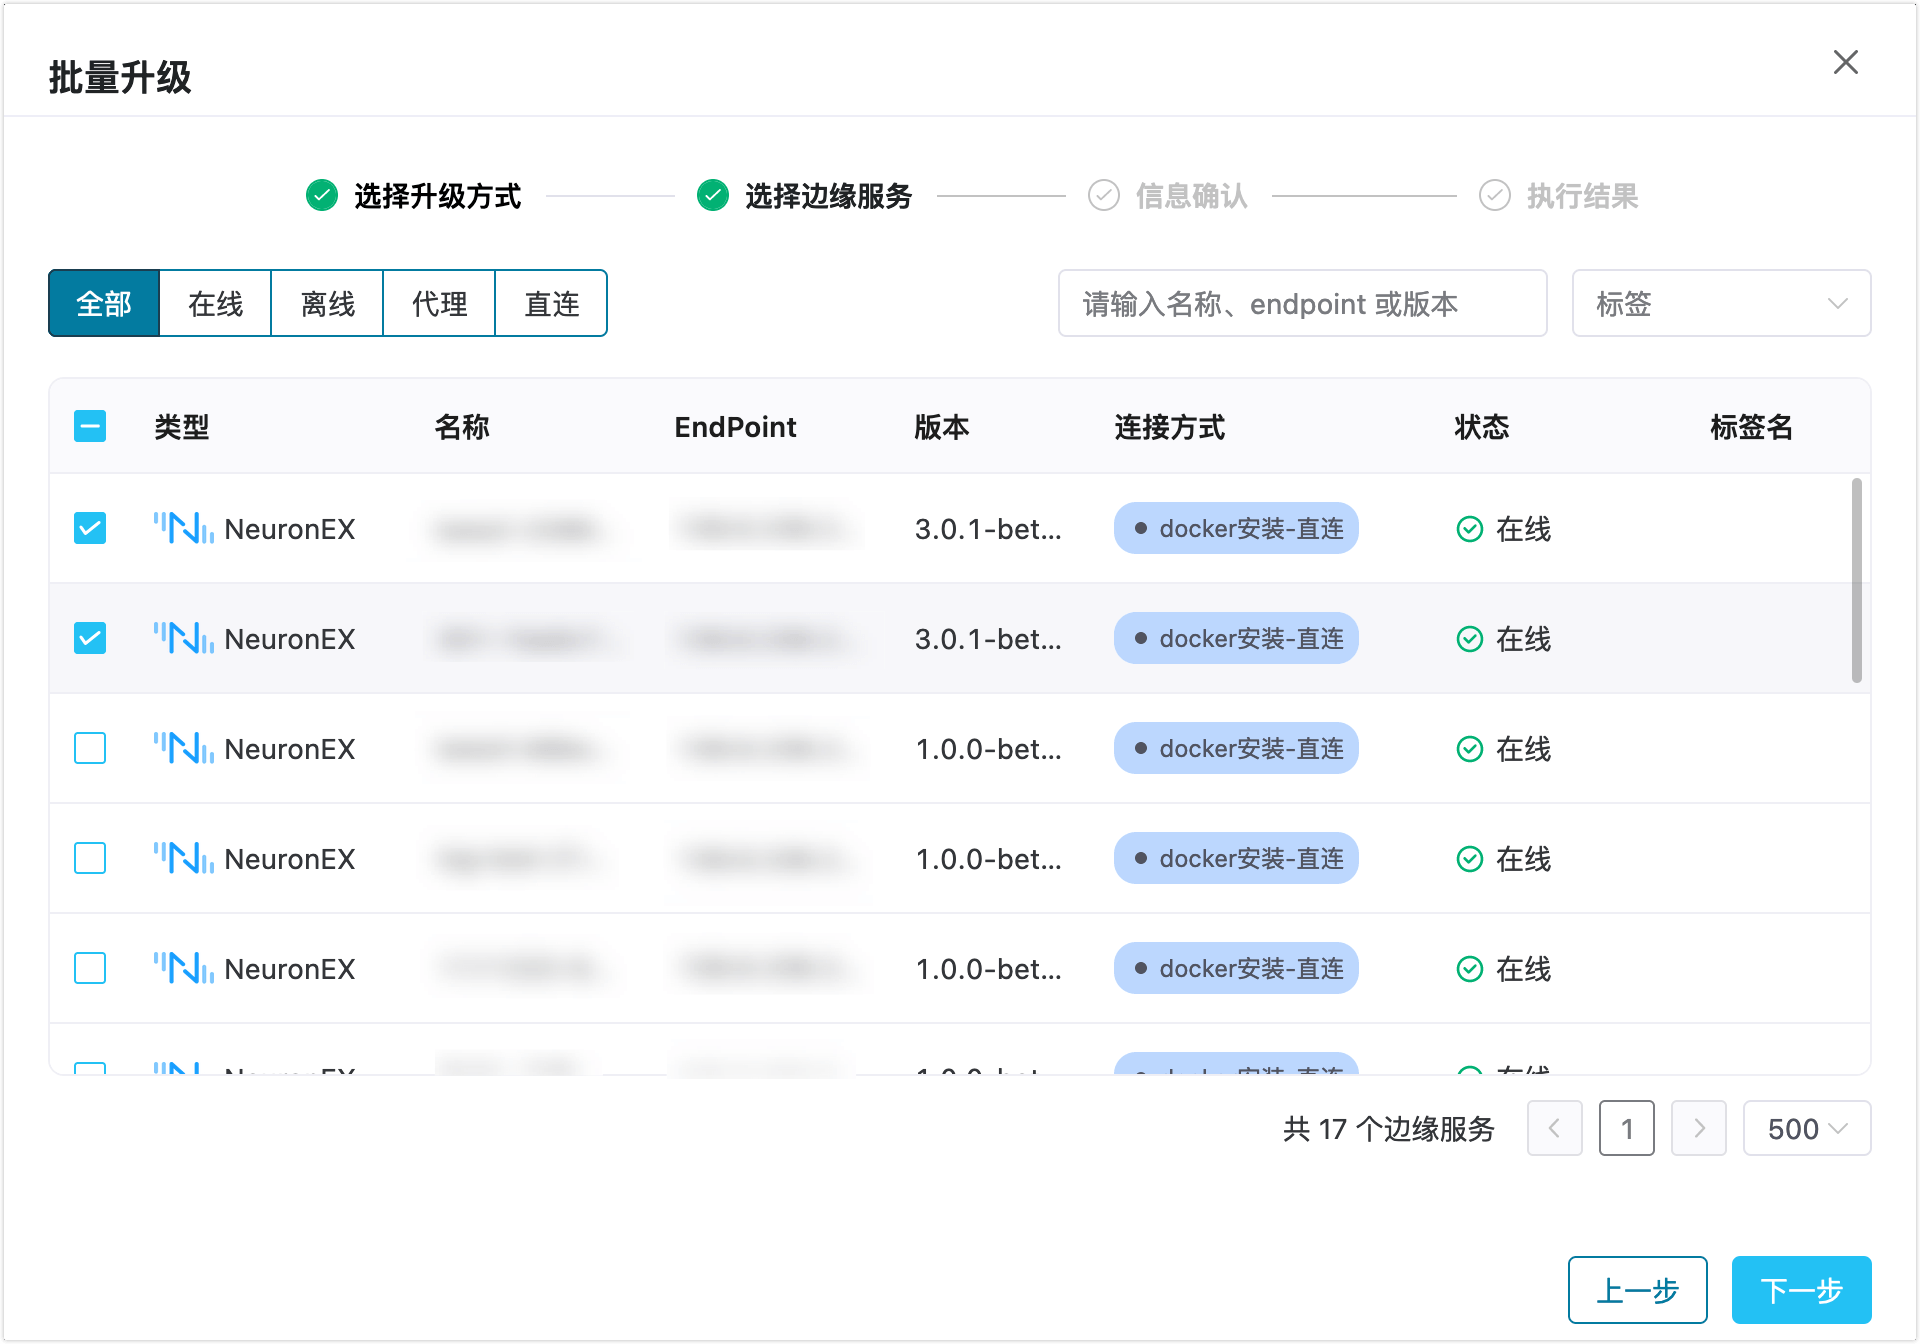
Task: Click the table vertical scrollbar
Action: [1856, 581]
